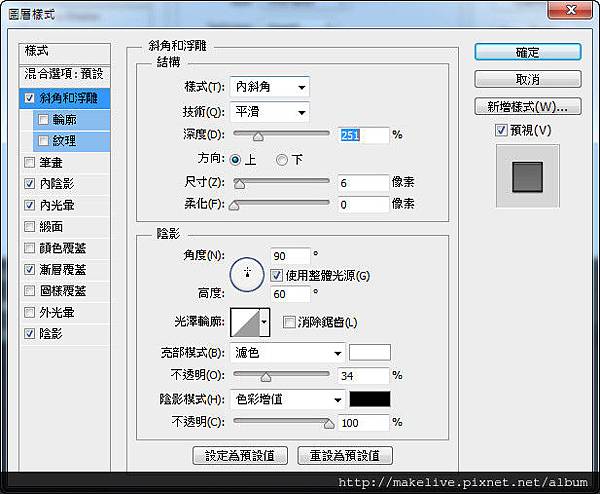The width and height of the screenshot is (600, 494).
Task: Enable the 筆畫 checkbox
Action: (29, 163)
